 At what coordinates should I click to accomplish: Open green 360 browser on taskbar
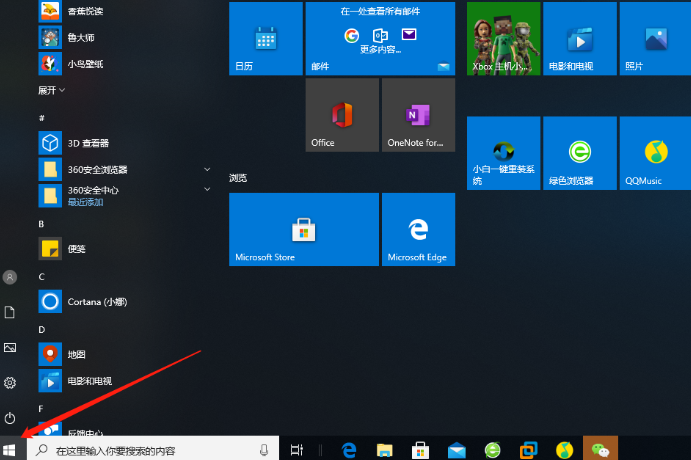(492, 450)
